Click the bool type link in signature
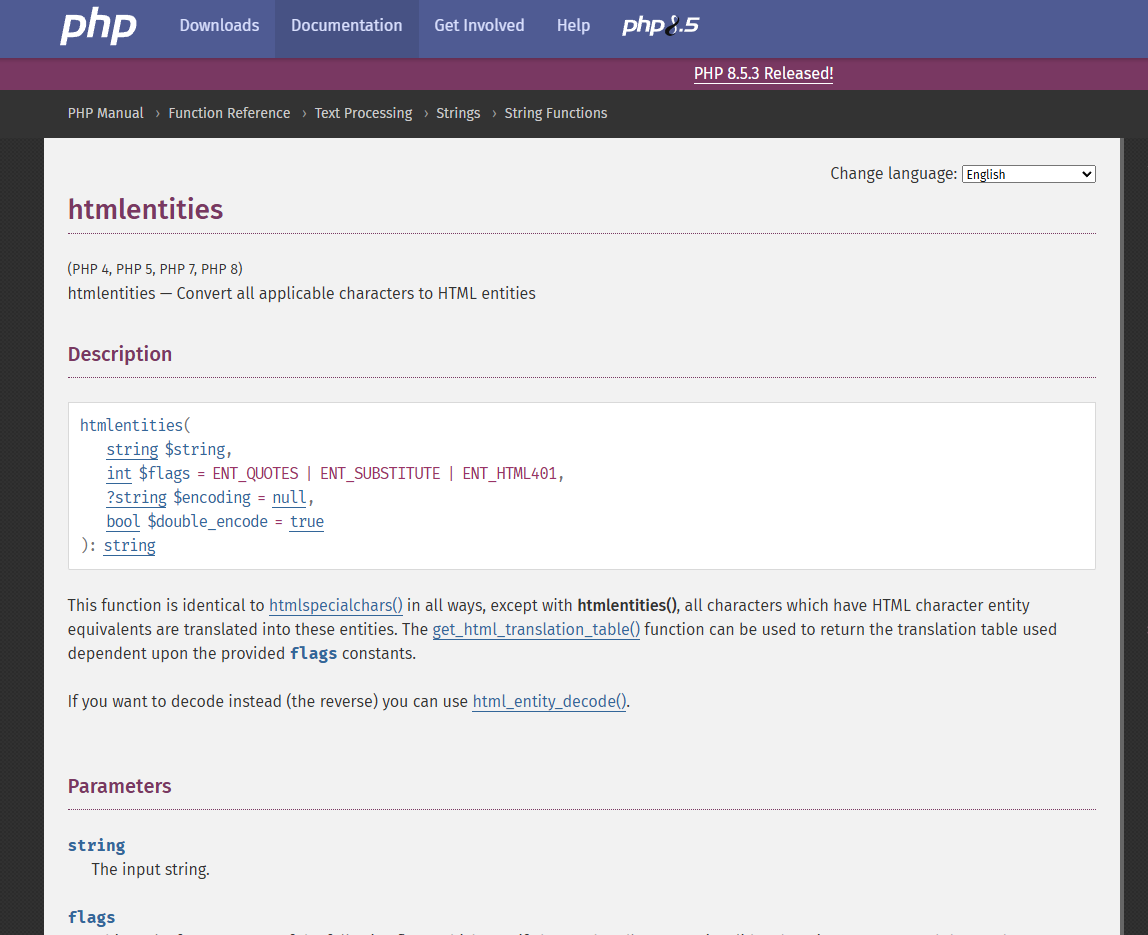This screenshot has height=935, width=1148. click(x=123, y=521)
